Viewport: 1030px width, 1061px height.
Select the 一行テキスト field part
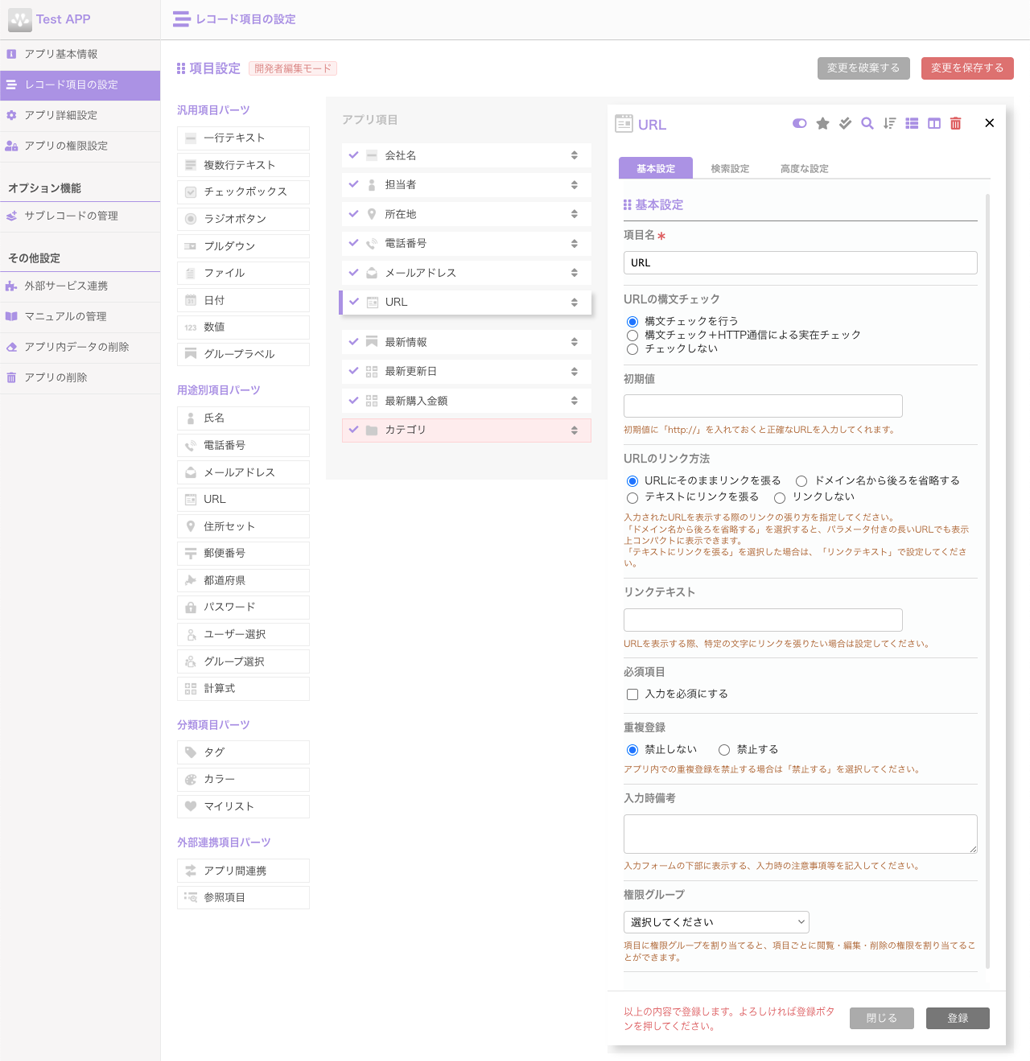click(243, 138)
